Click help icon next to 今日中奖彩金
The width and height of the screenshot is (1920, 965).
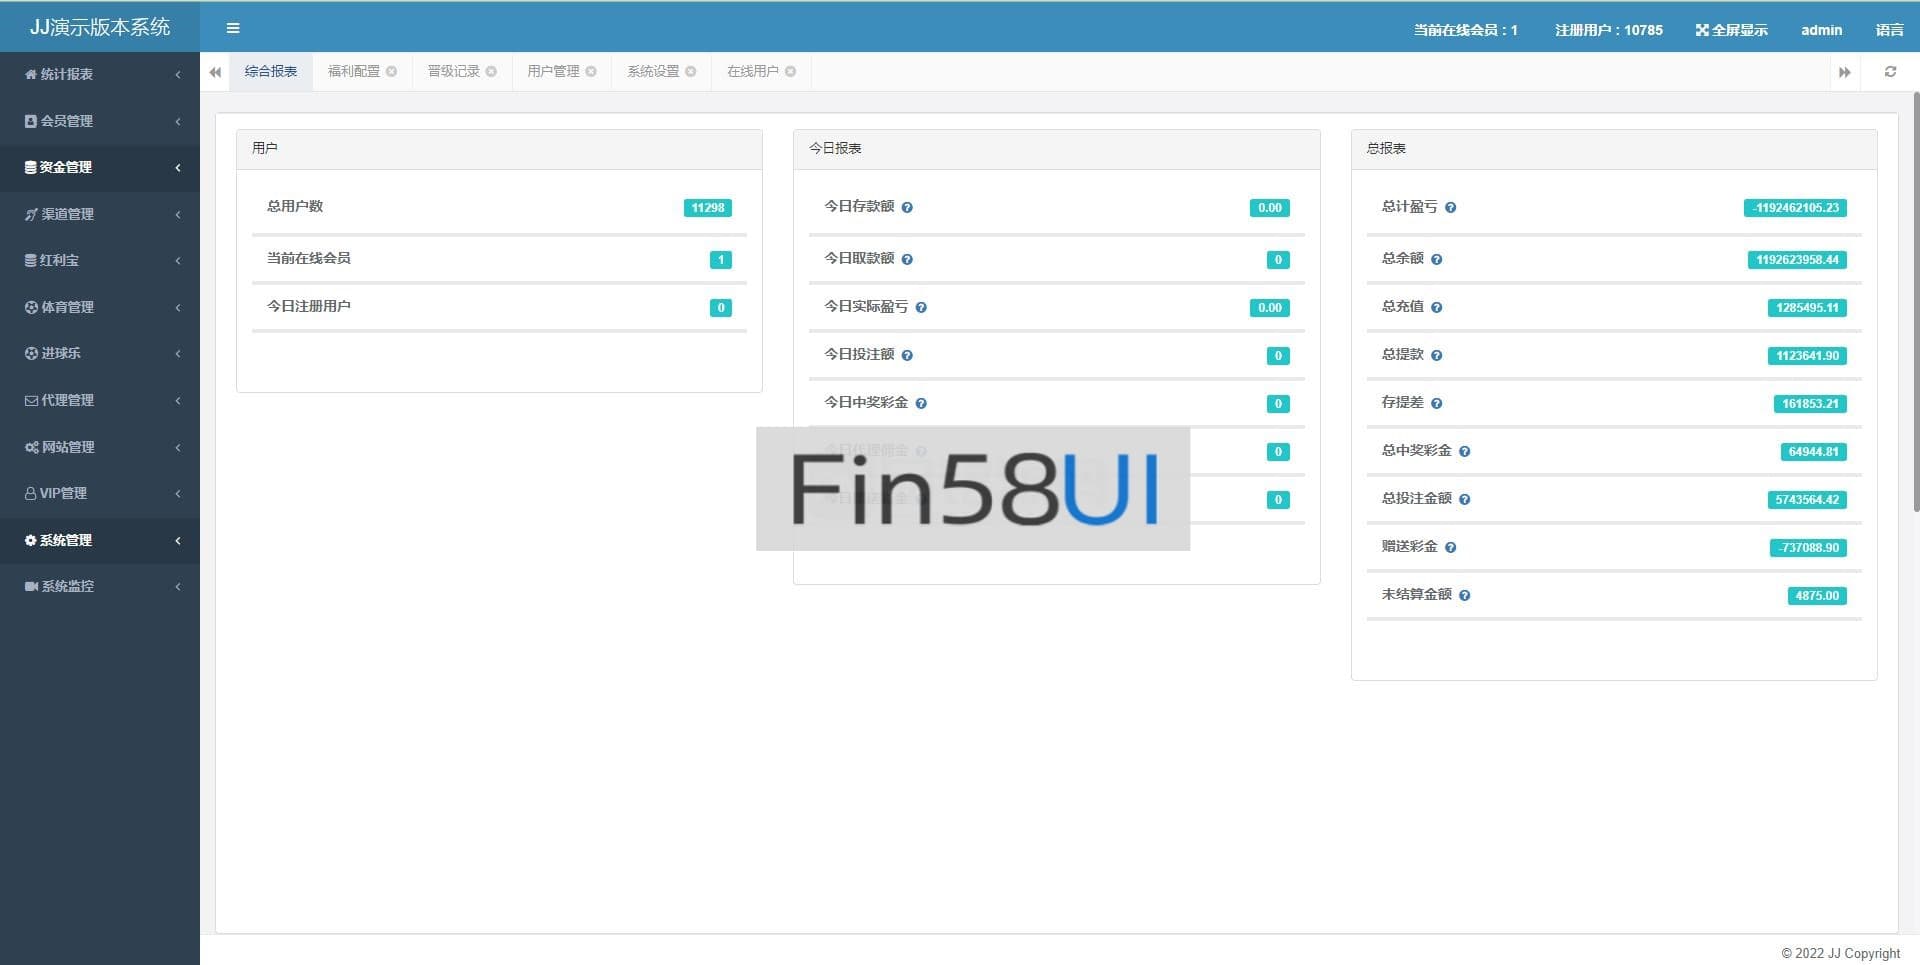[x=921, y=404]
